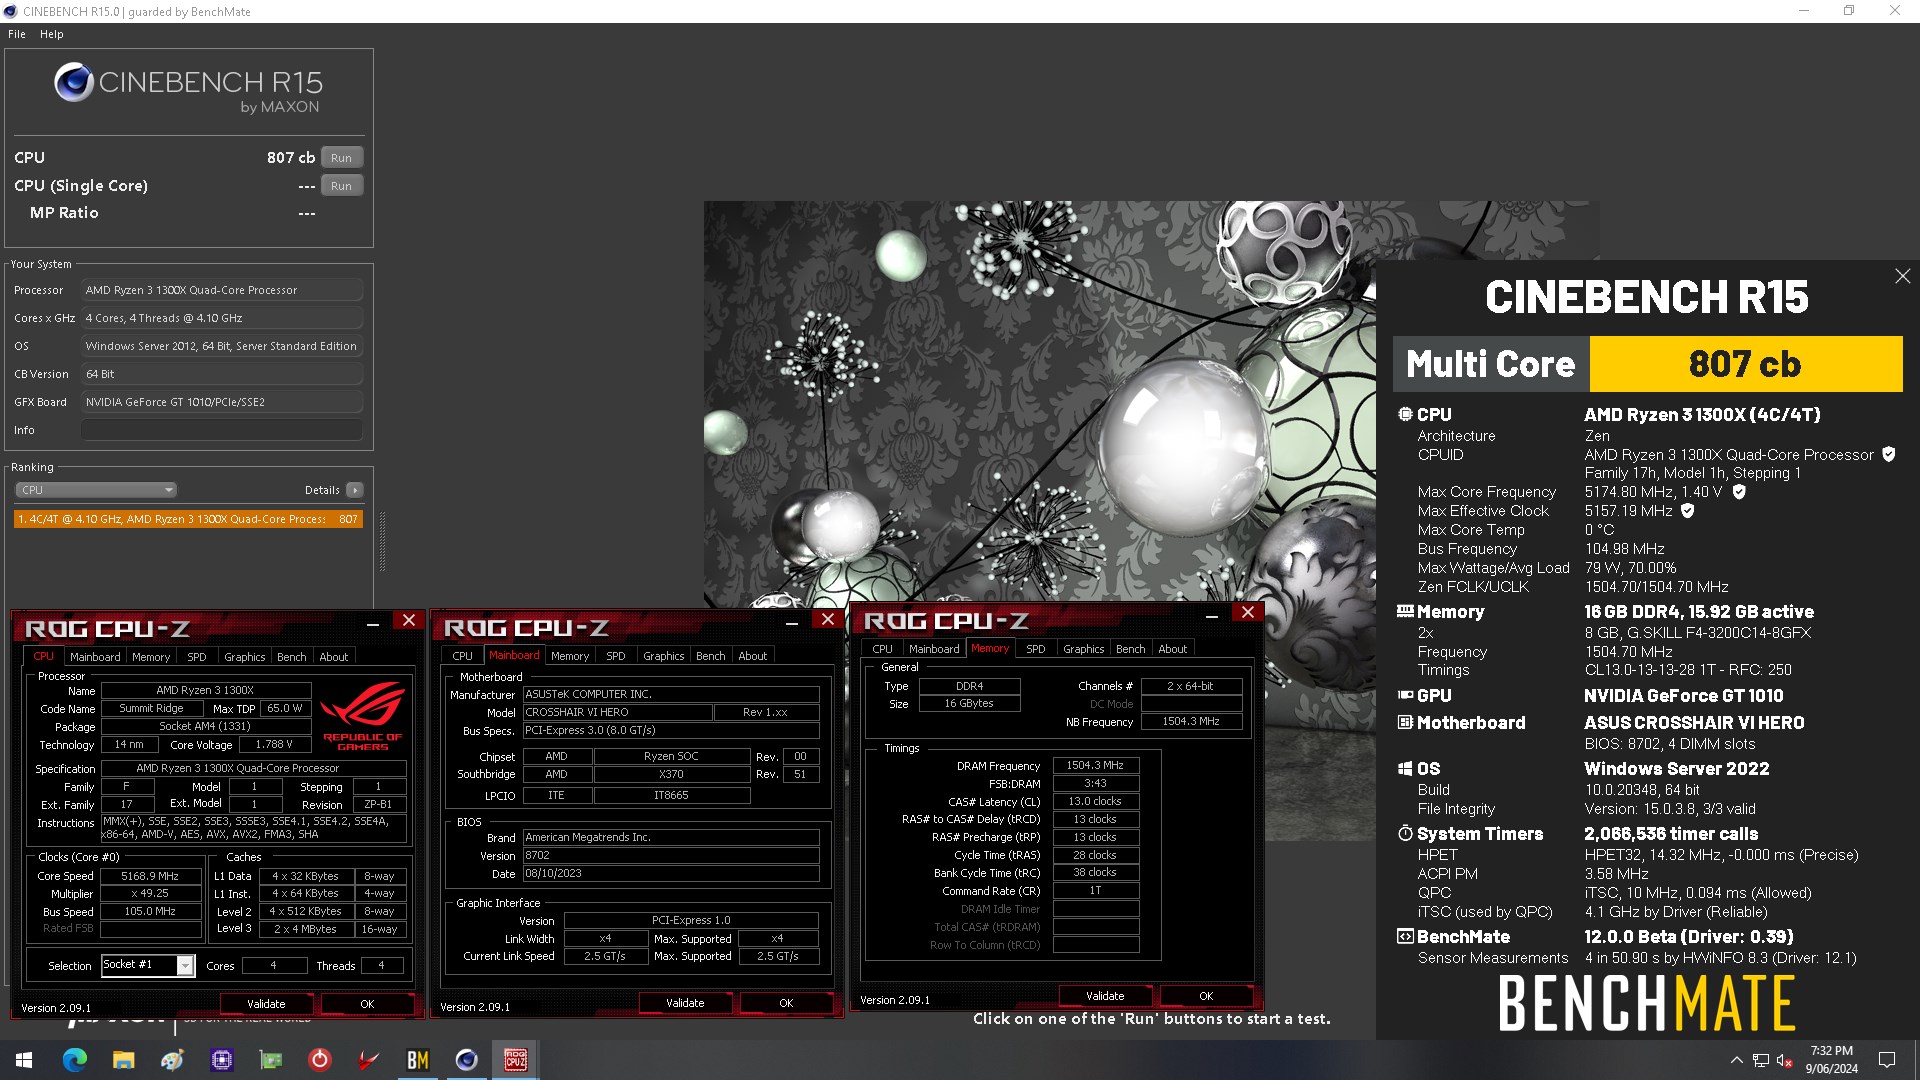Open the Windows Start menu
This screenshot has width=1920, height=1080.
pyautogui.click(x=24, y=1060)
